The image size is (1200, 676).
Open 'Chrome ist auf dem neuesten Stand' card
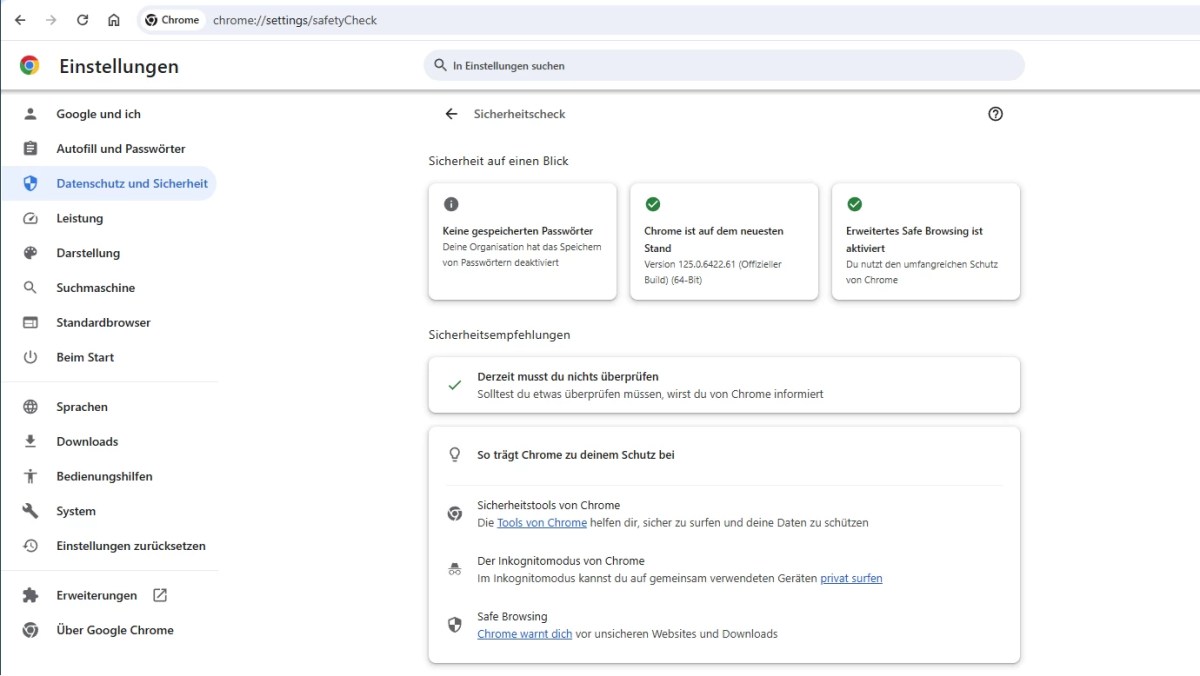pyautogui.click(x=724, y=241)
